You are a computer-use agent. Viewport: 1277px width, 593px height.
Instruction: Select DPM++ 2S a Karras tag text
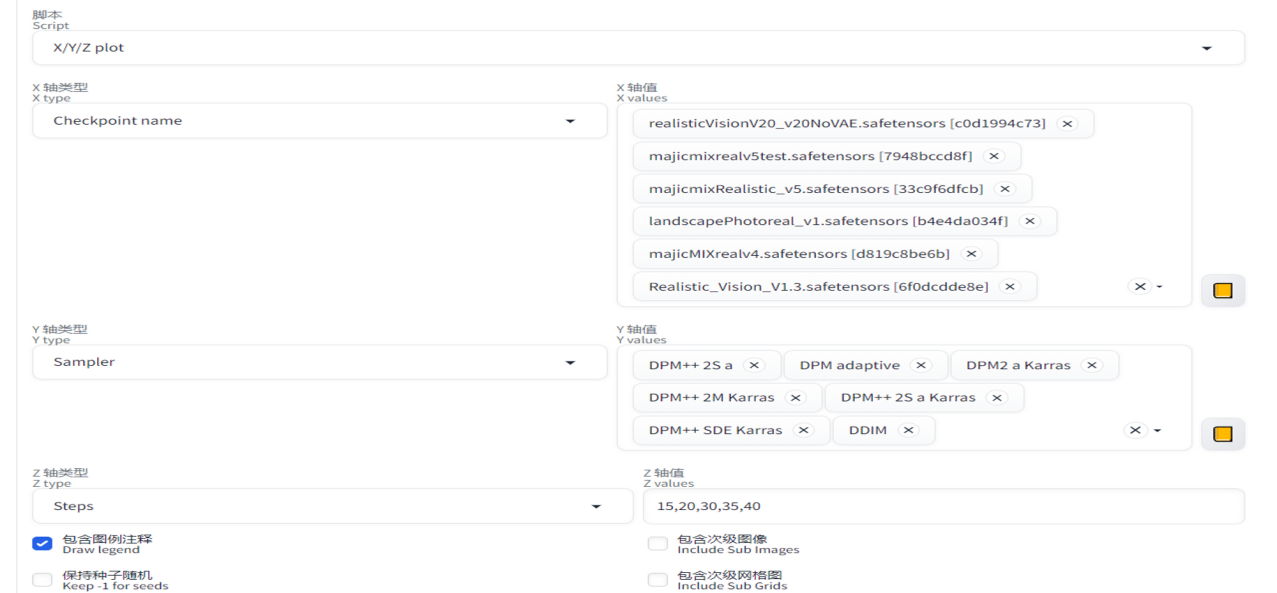[x=908, y=398]
